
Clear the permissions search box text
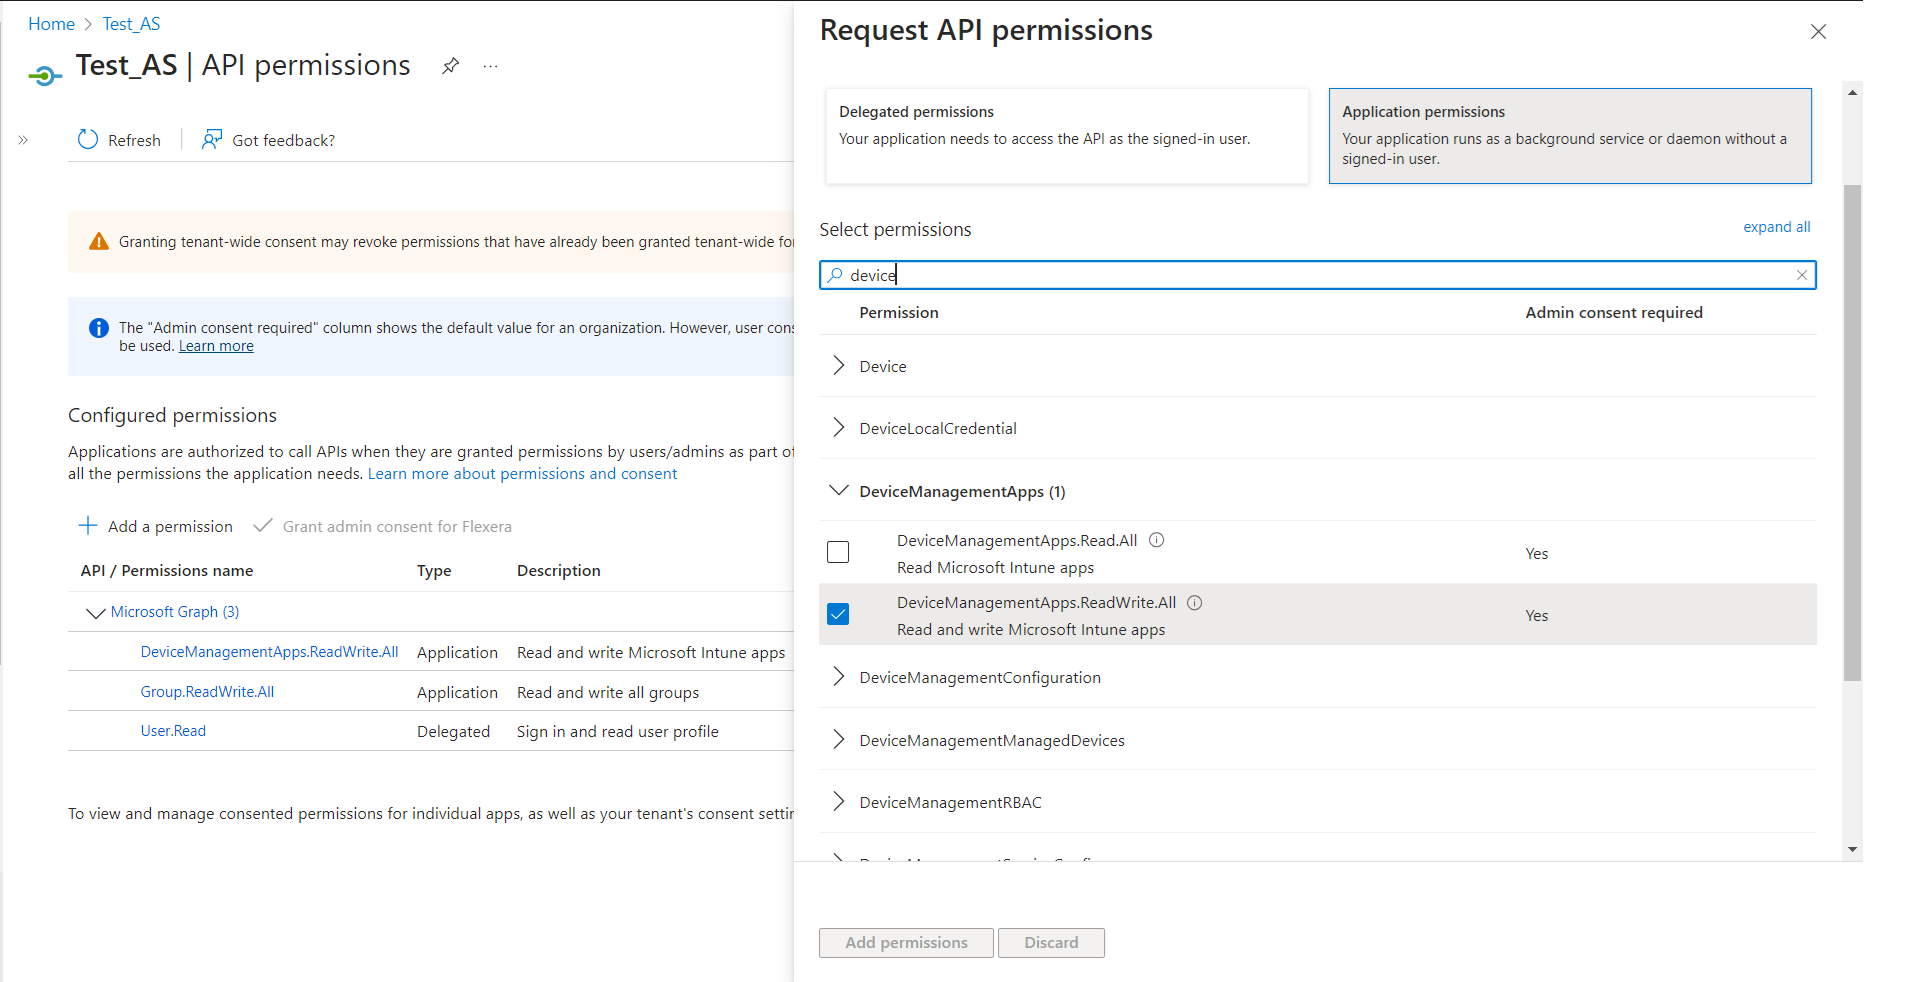point(1801,275)
